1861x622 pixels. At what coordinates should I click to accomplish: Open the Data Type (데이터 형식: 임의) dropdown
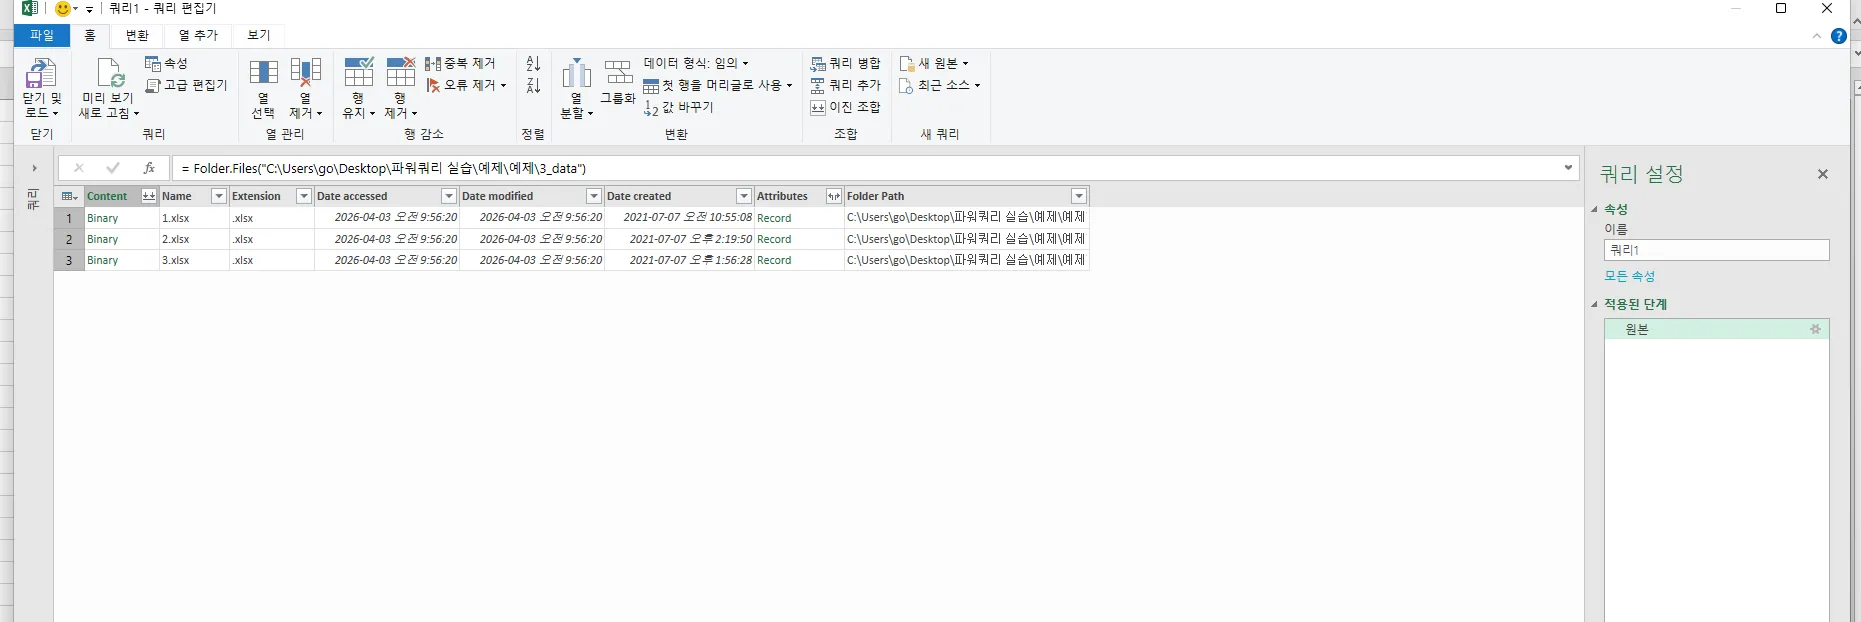[x=696, y=63]
